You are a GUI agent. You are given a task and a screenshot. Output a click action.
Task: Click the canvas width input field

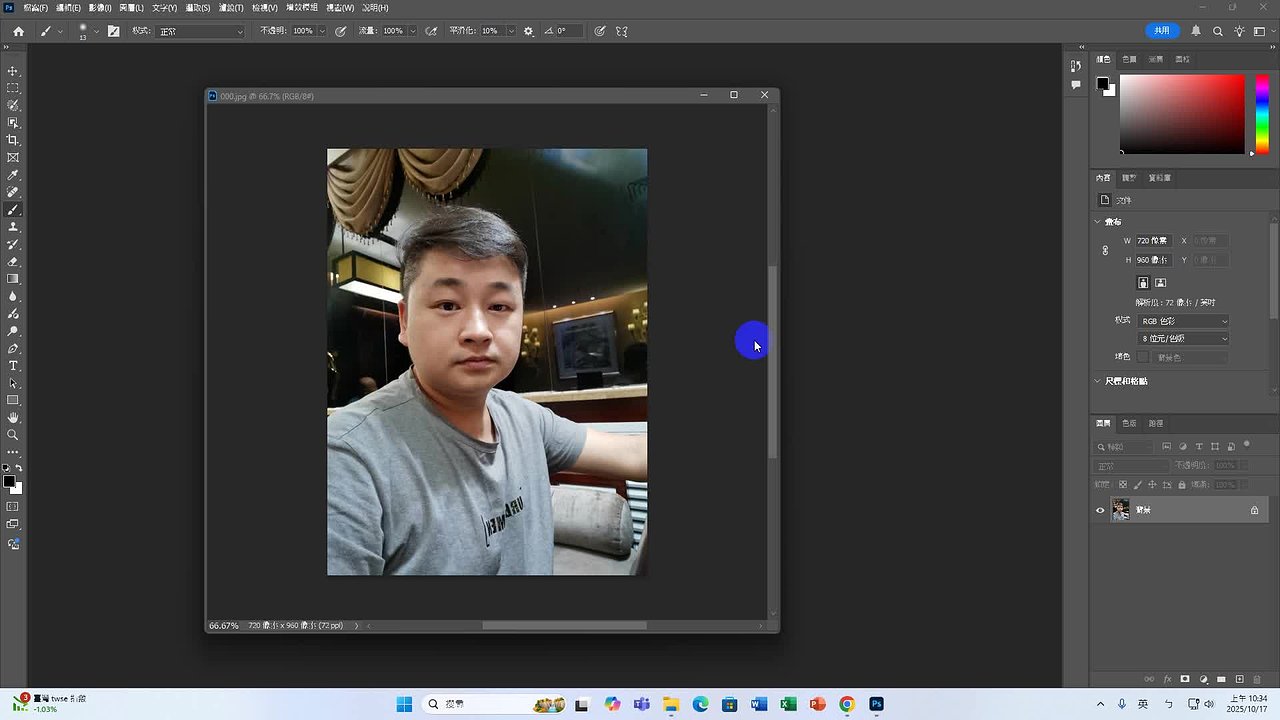tap(1154, 241)
